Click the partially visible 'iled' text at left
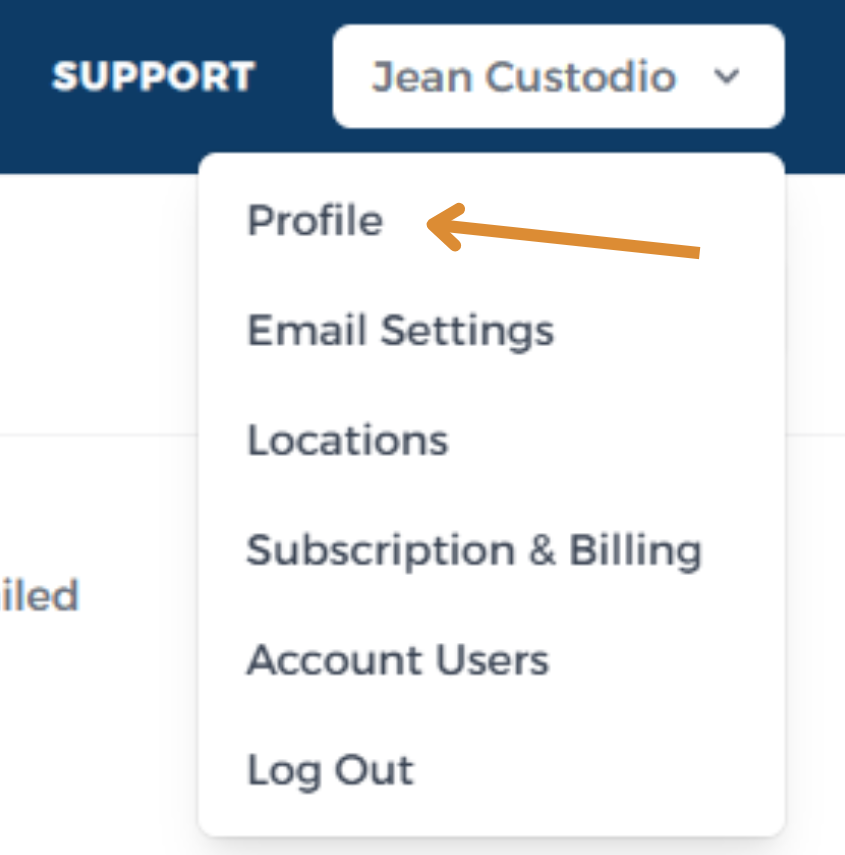The width and height of the screenshot is (845, 855). tap(39, 595)
